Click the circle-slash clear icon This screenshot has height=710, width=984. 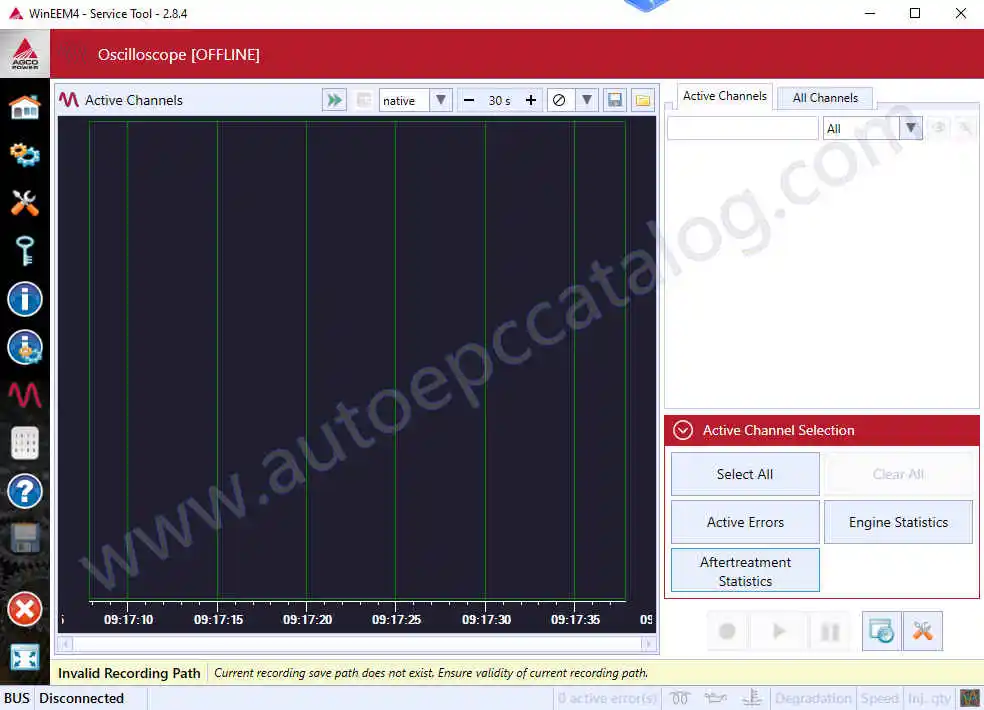pos(559,100)
